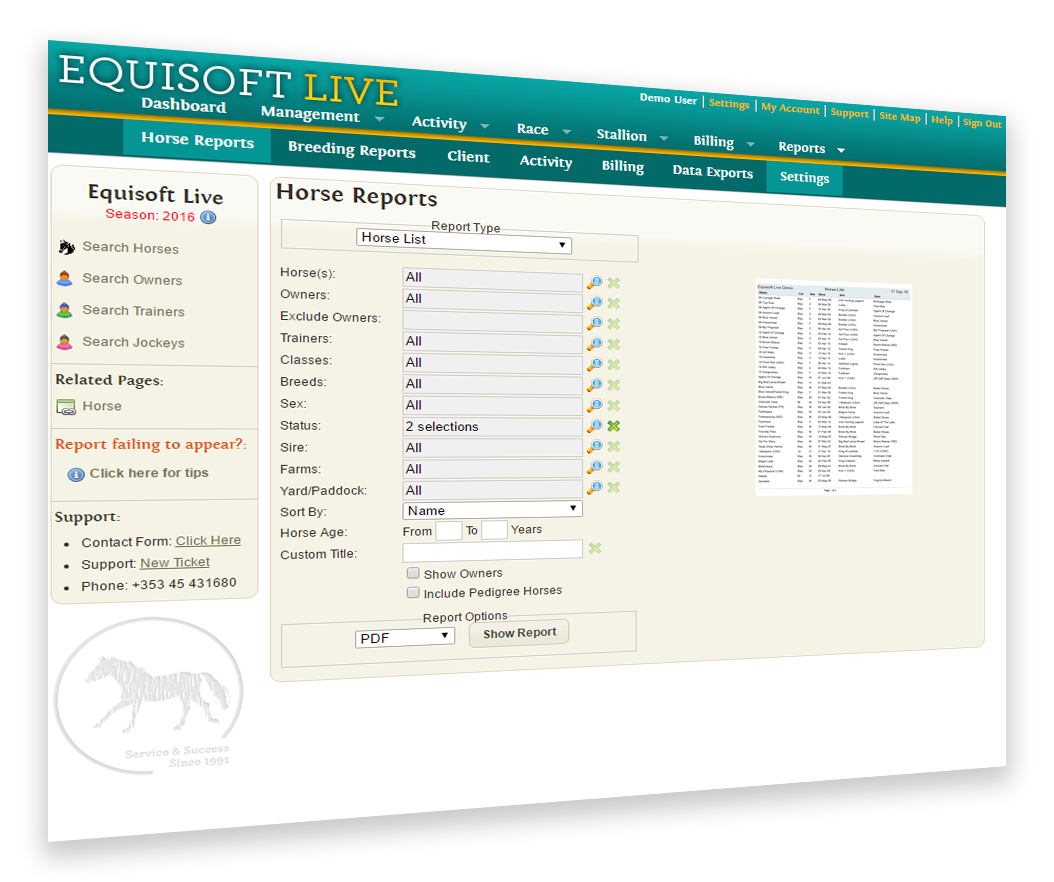
Task: Go to the Dashboard menu item
Action: (184, 105)
